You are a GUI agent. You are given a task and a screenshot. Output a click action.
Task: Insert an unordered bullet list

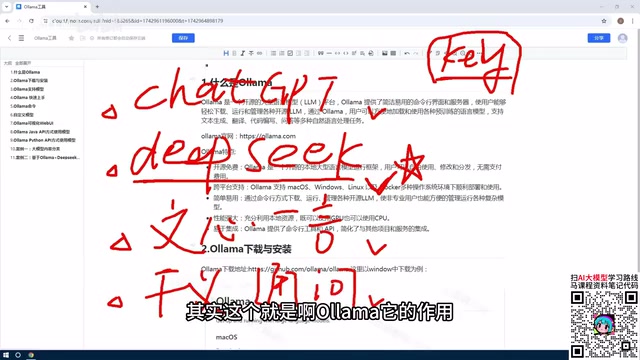(273, 53)
